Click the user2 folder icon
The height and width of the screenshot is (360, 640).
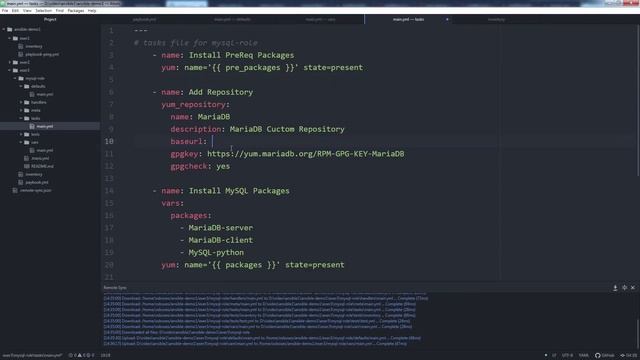(16, 62)
